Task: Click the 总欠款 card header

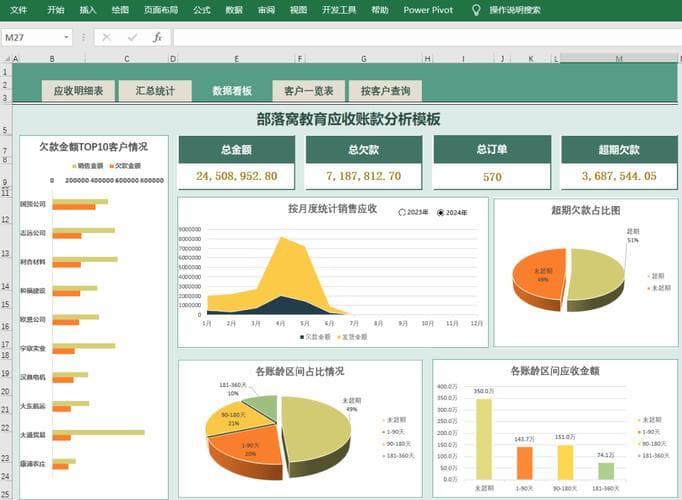Action: coord(364,150)
